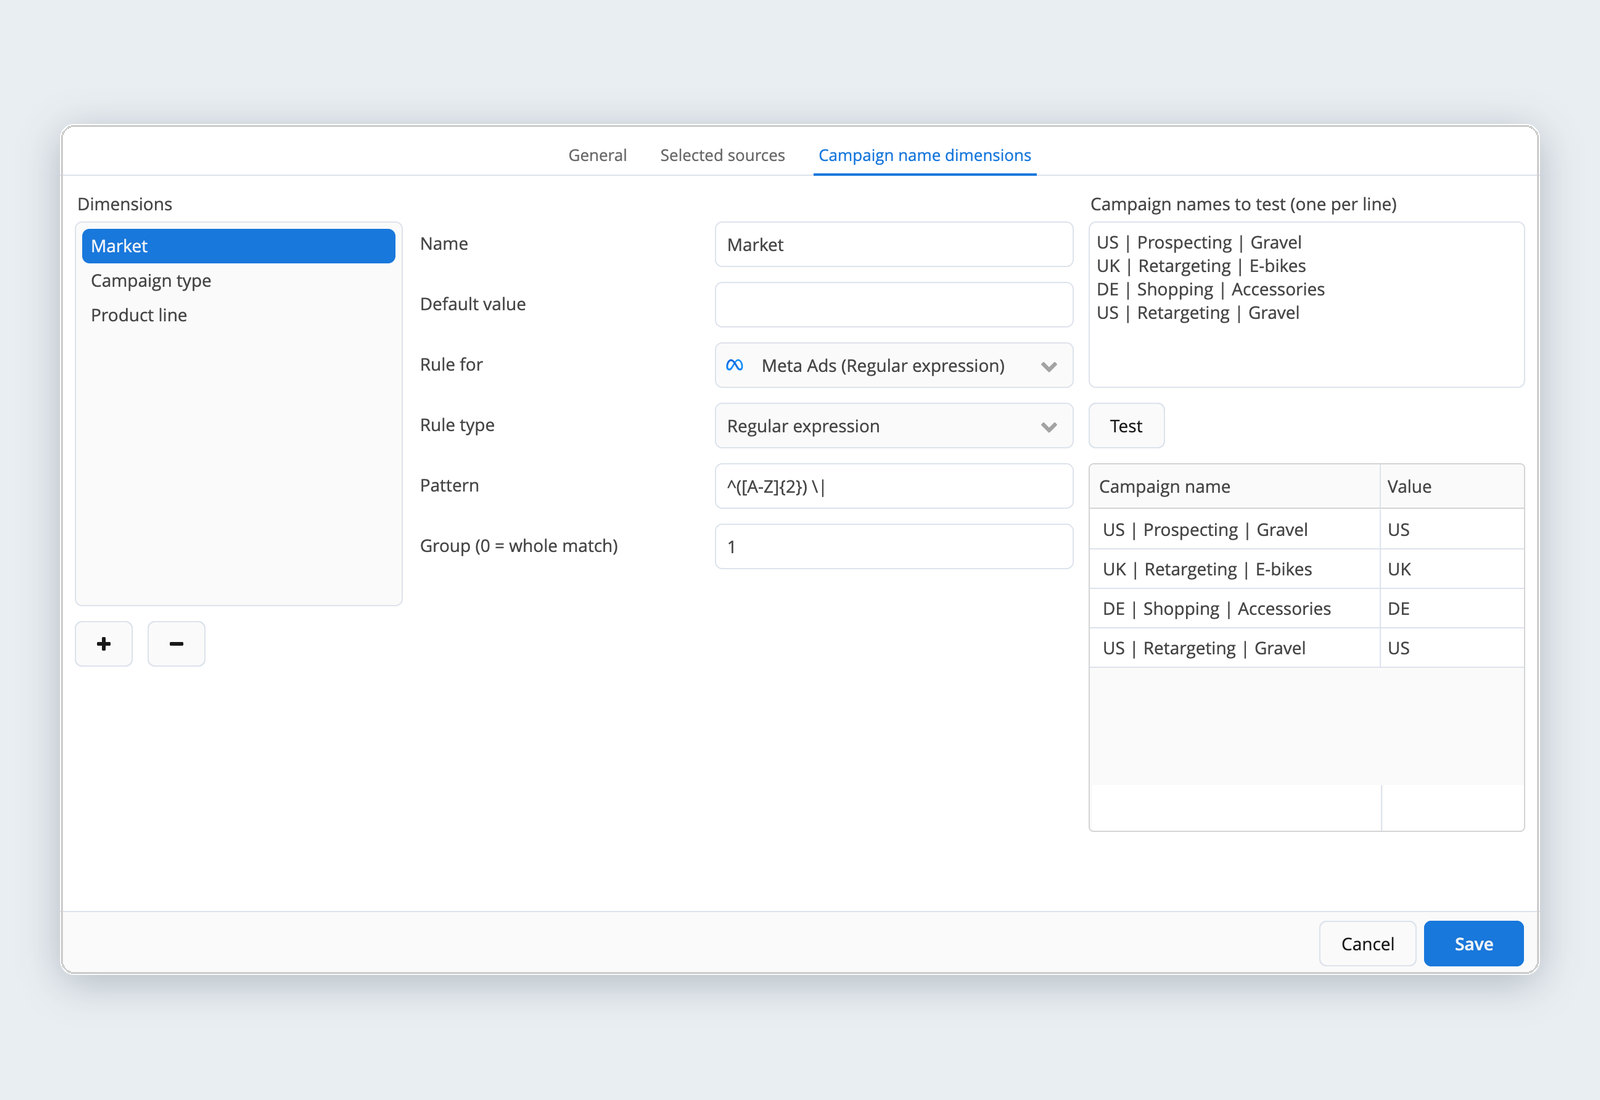Click the 'Campaign names to test' heading

tap(1243, 204)
